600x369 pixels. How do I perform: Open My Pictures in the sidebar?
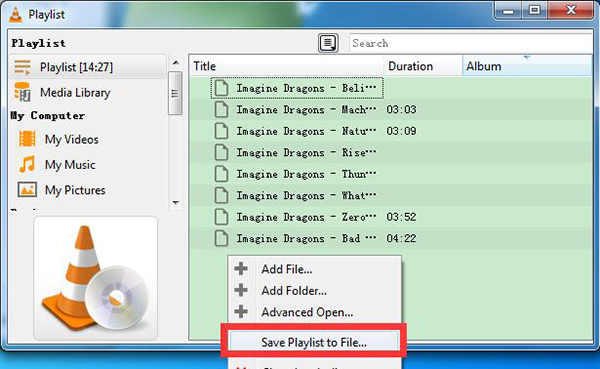coord(75,190)
